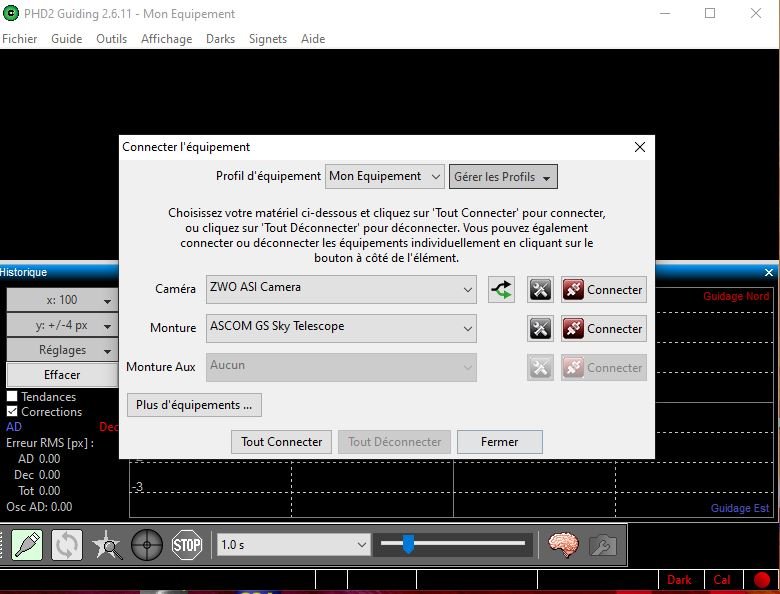Image resolution: width=780 pixels, height=594 pixels.
Task: Click the Fermer button
Action: click(x=499, y=442)
